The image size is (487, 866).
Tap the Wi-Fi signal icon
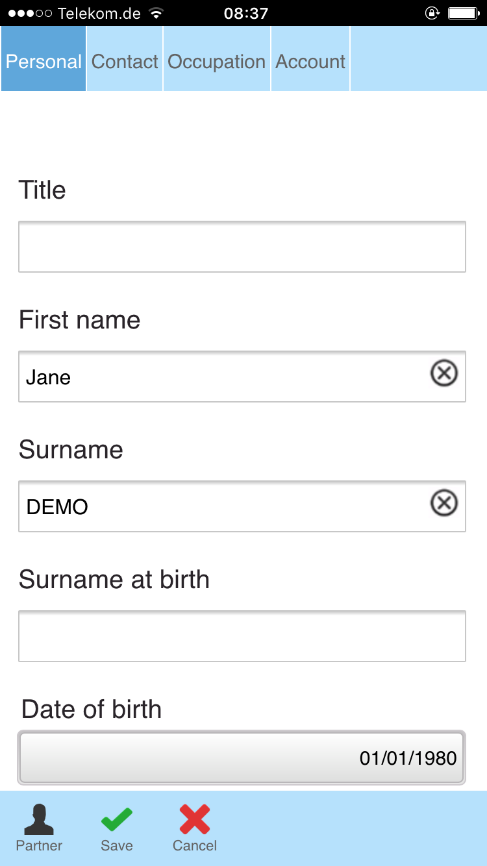tap(157, 13)
